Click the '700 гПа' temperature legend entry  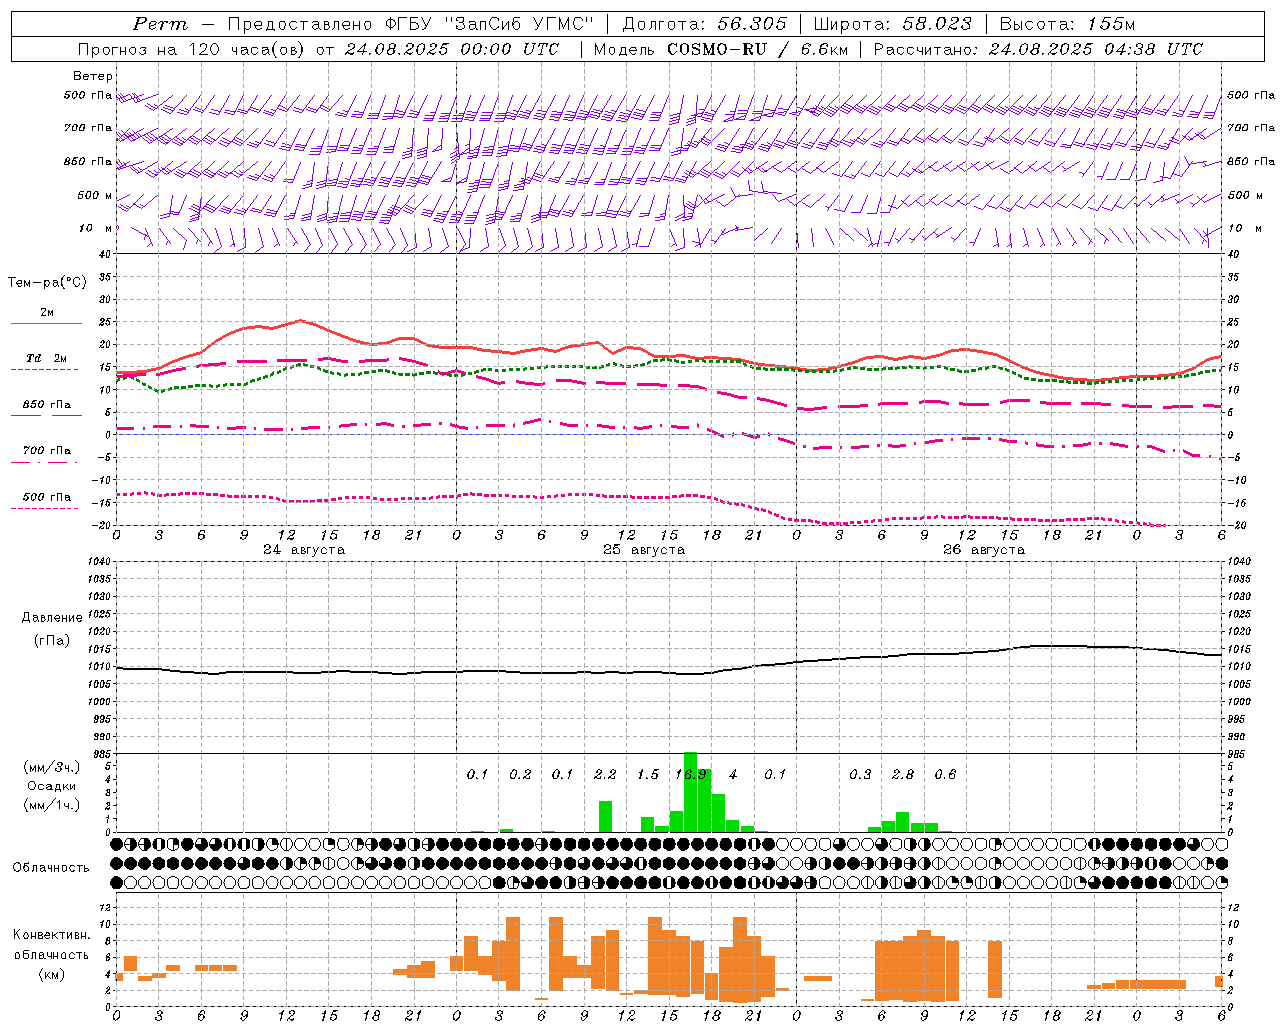coord(47,451)
